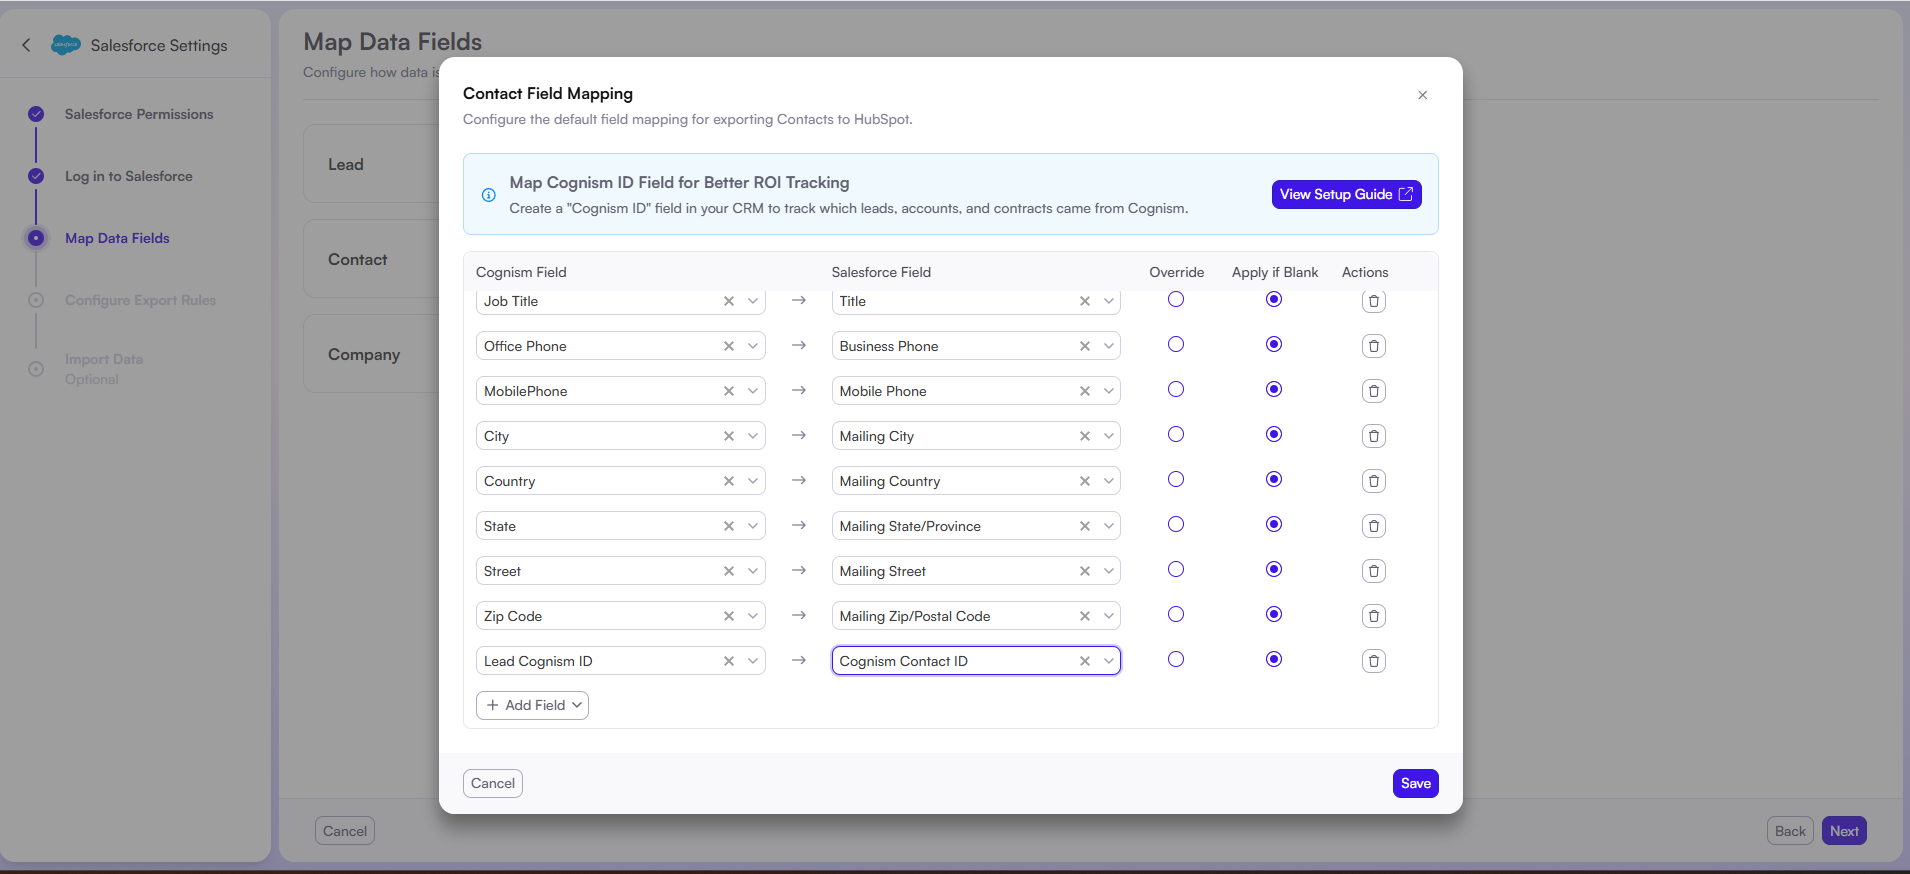This screenshot has width=1910, height=874.
Task: Open the Mailing Street Salesforce field dropdown
Action: point(1109,571)
